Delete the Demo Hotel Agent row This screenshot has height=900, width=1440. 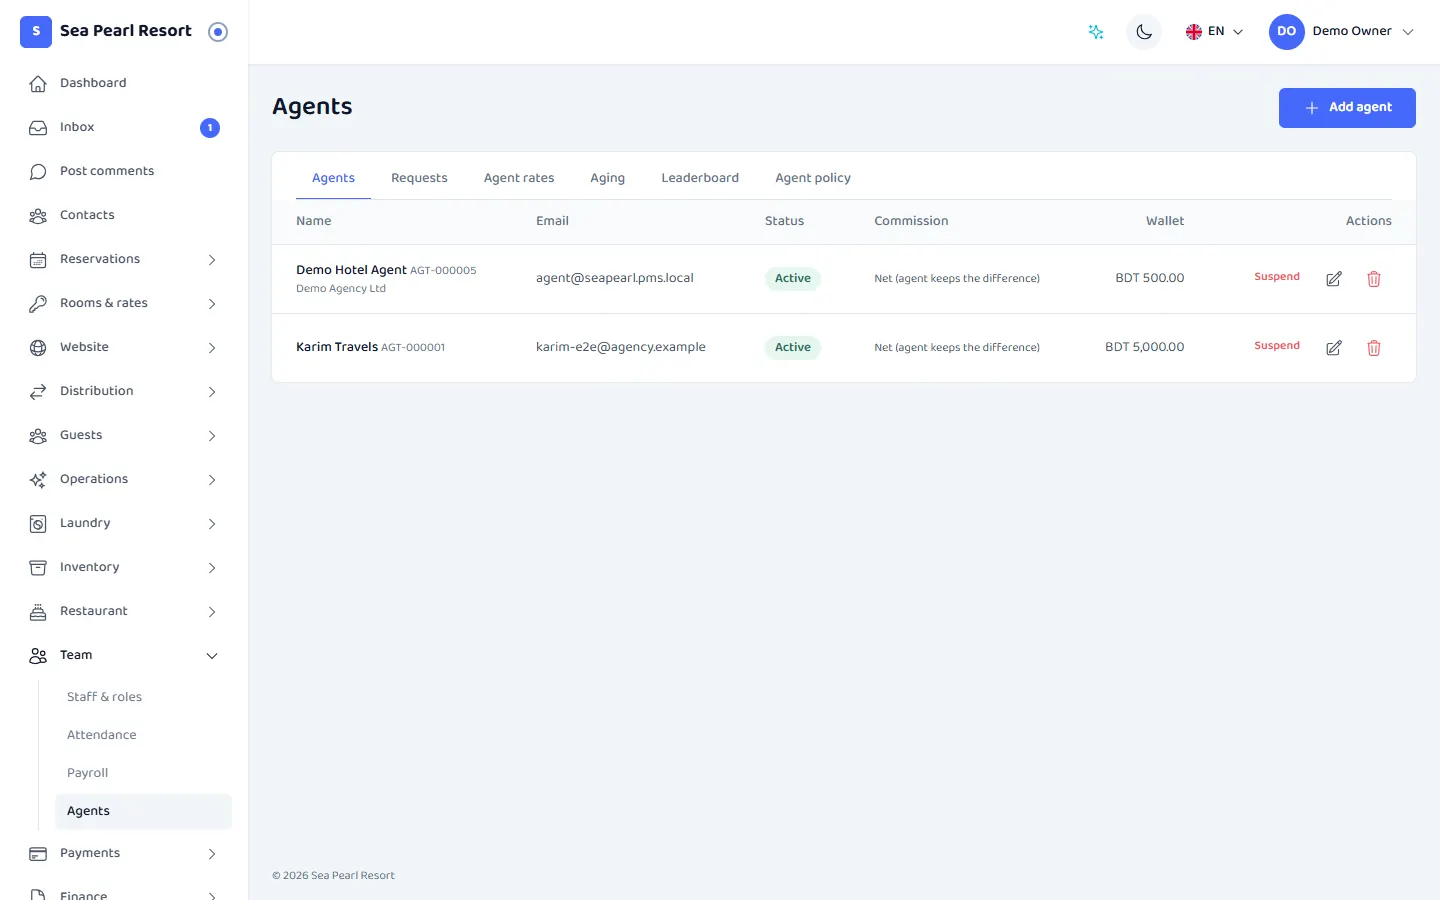(1374, 279)
